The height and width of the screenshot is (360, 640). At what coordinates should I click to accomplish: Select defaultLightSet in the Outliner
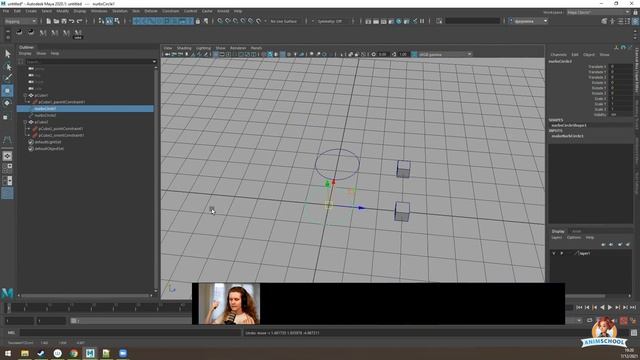pos(47,142)
